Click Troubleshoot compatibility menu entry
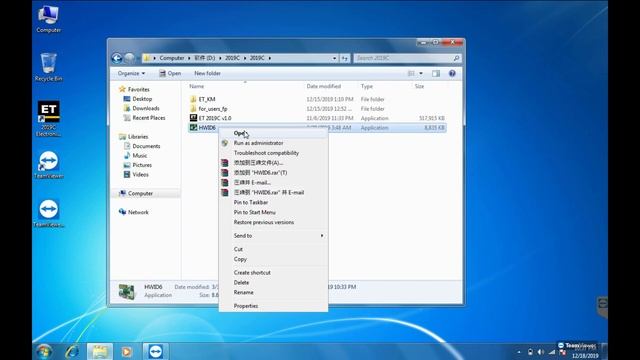Screen dimensions: 640x360 [x=273, y=153]
